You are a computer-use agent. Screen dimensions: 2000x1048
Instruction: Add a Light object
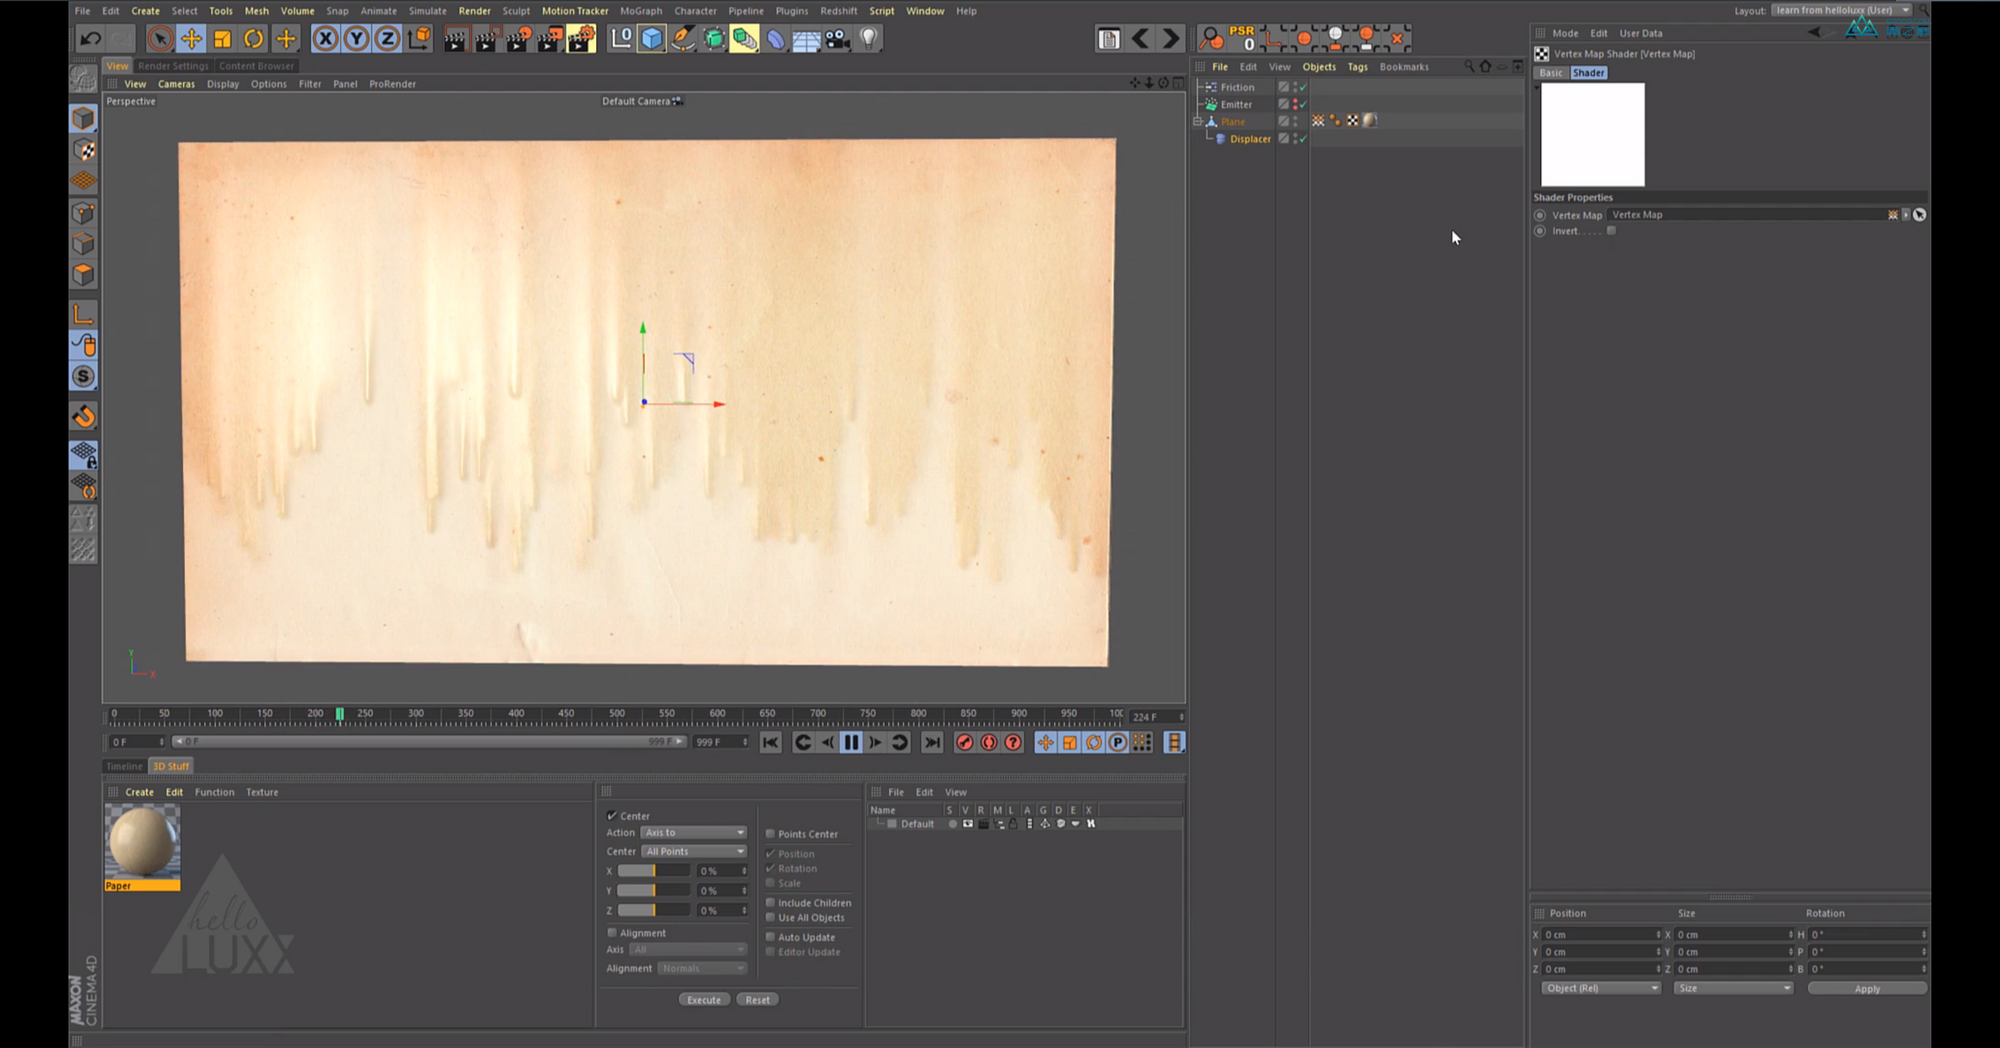coord(869,39)
